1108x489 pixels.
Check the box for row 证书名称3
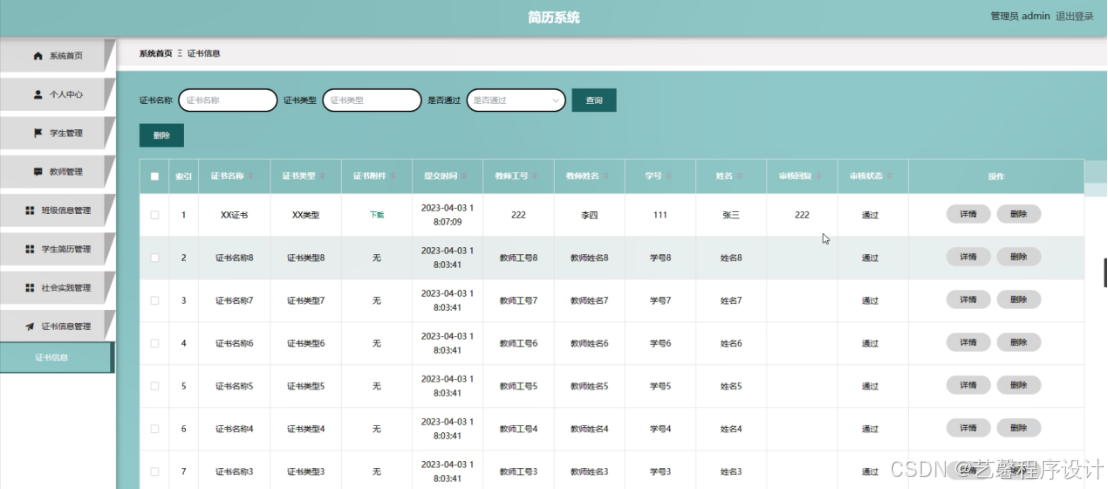point(155,471)
